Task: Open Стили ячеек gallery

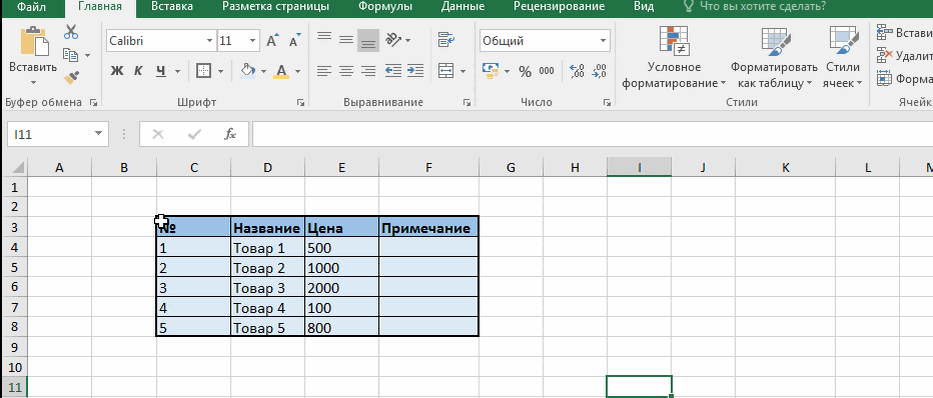Action: pyautogui.click(x=843, y=57)
